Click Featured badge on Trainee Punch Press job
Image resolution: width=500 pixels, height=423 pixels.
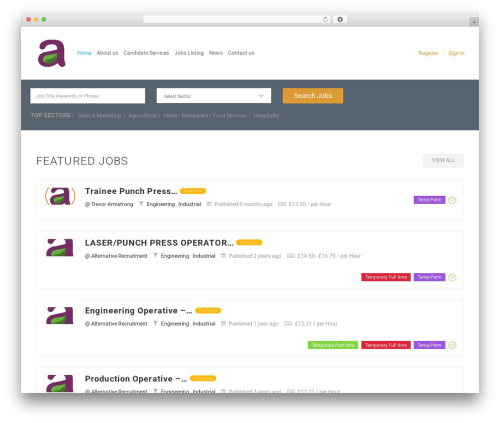pos(193,191)
